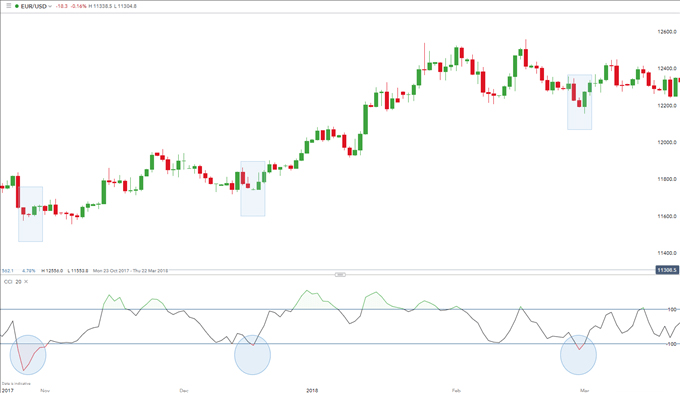Click the date range text Mon 23 Oct 2017

111,271
